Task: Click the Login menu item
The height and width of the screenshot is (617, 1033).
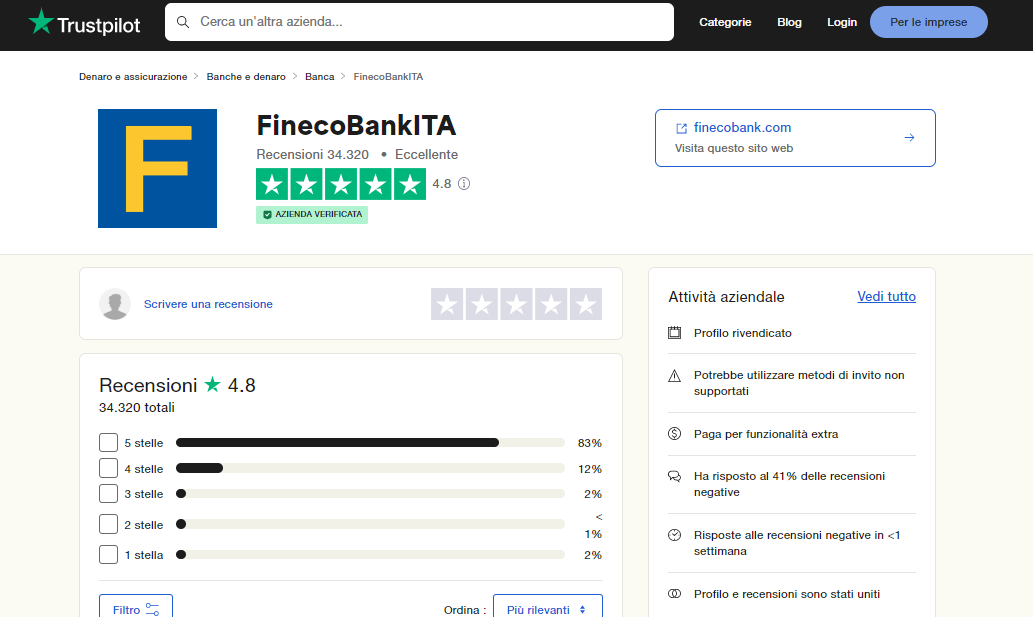Action: tap(842, 22)
